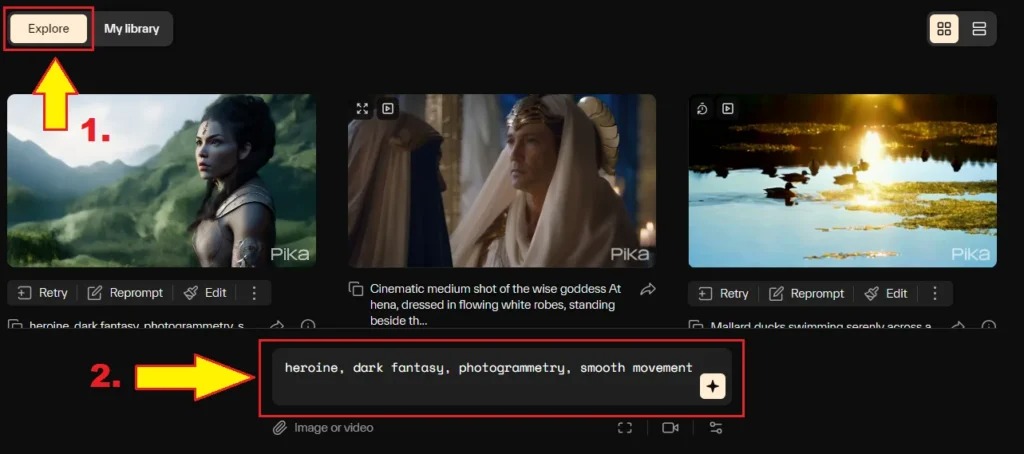This screenshot has height=454, width=1024.
Task: Click the generate sparkle button in prompt box
Action: [x=712, y=387]
